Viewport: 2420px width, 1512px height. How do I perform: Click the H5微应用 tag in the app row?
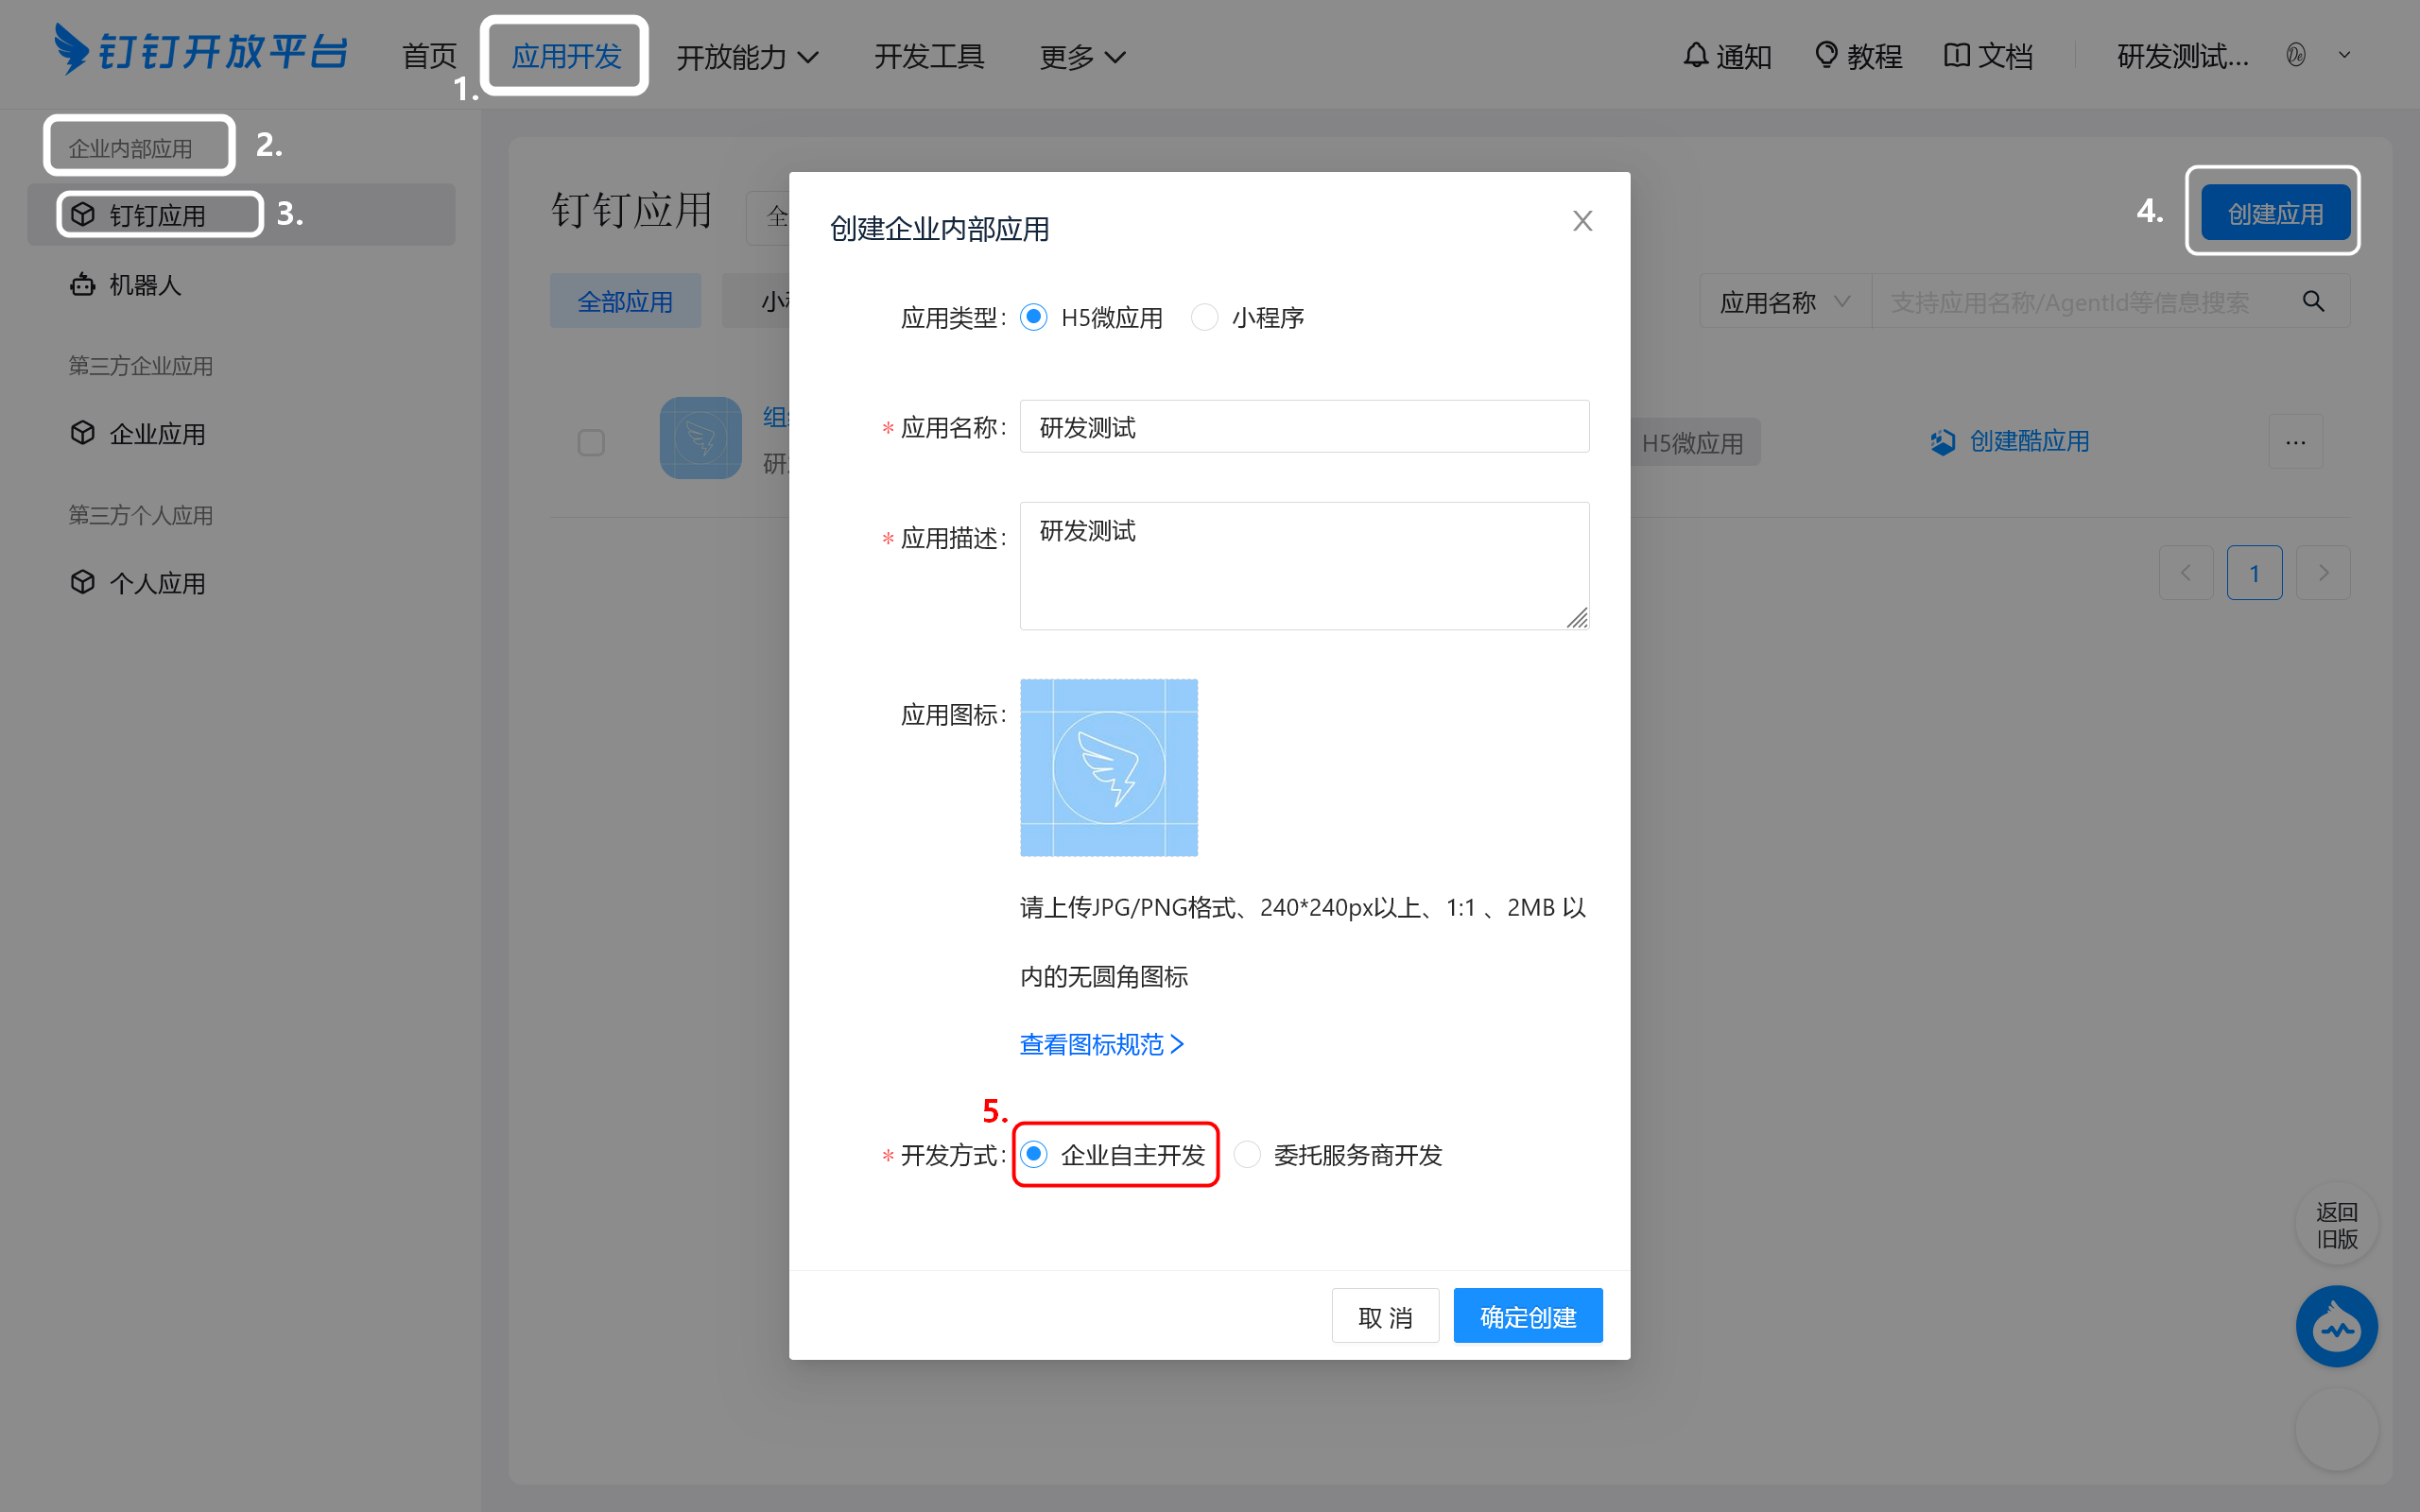[1693, 442]
